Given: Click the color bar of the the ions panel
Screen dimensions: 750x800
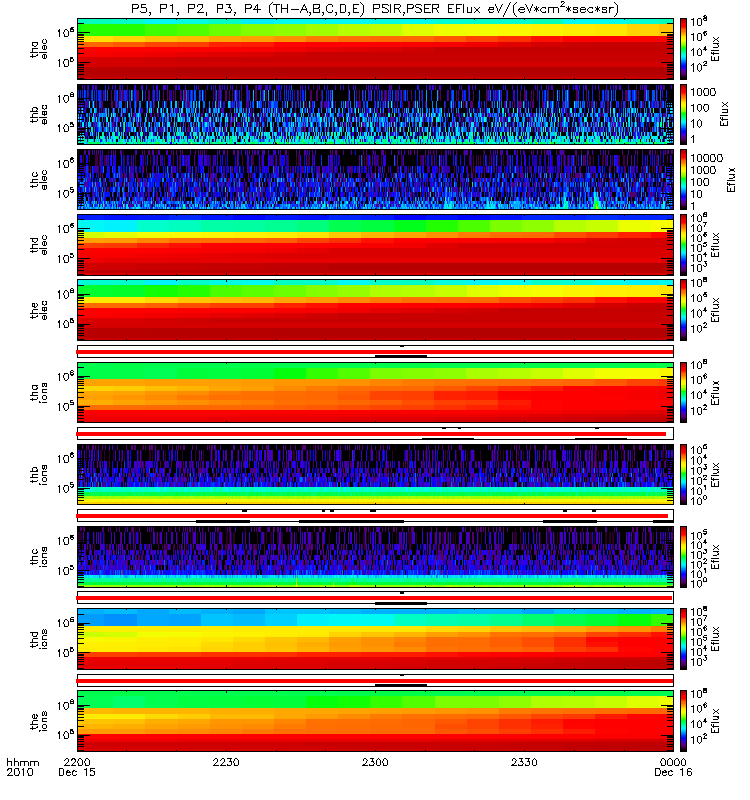Looking at the screenshot, I should 683,721.
